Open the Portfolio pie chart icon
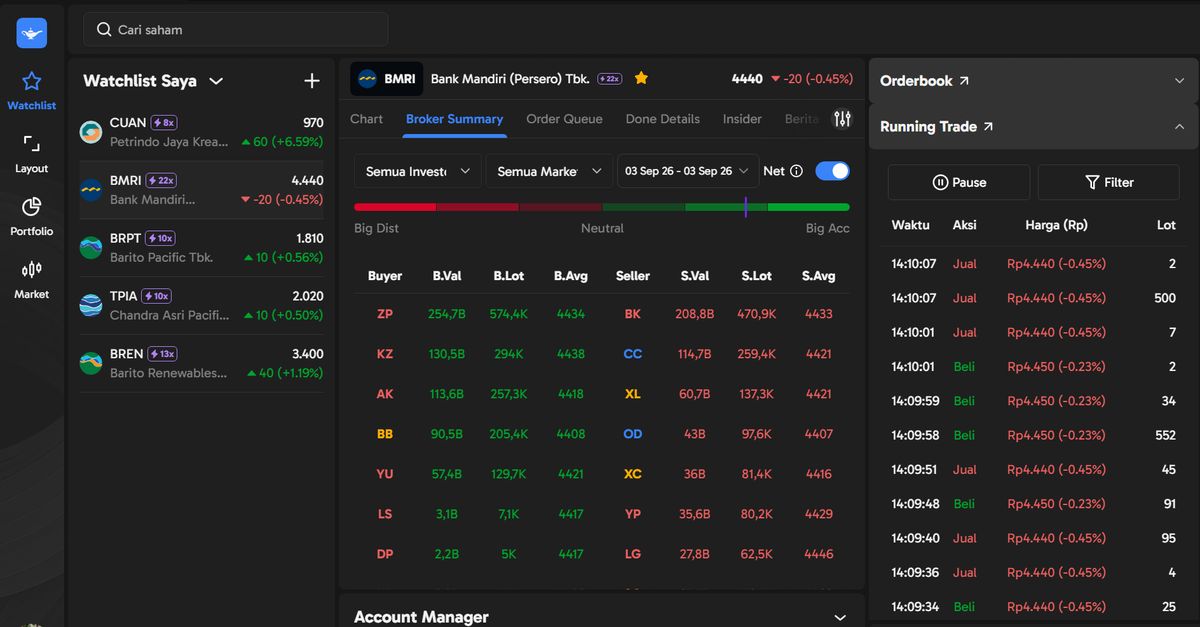The image size is (1200, 627). [31, 207]
